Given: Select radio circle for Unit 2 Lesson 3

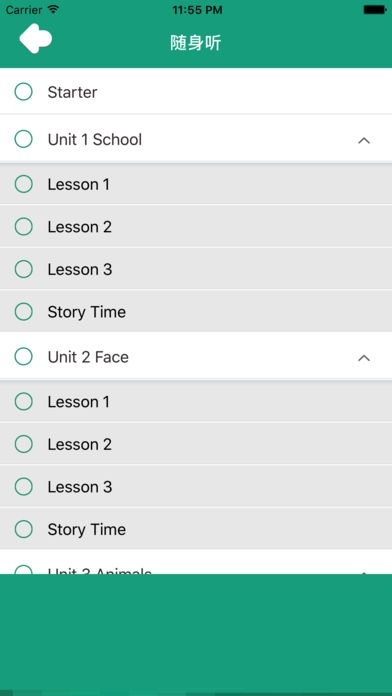Looking at the screenshot, I should (24, 487).
